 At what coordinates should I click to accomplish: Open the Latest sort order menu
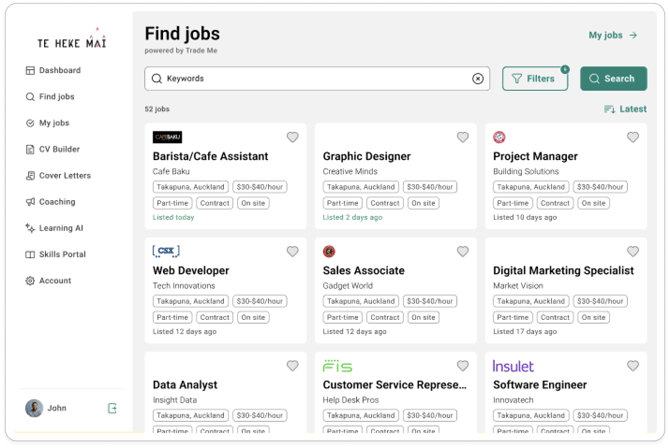[625, 109]
